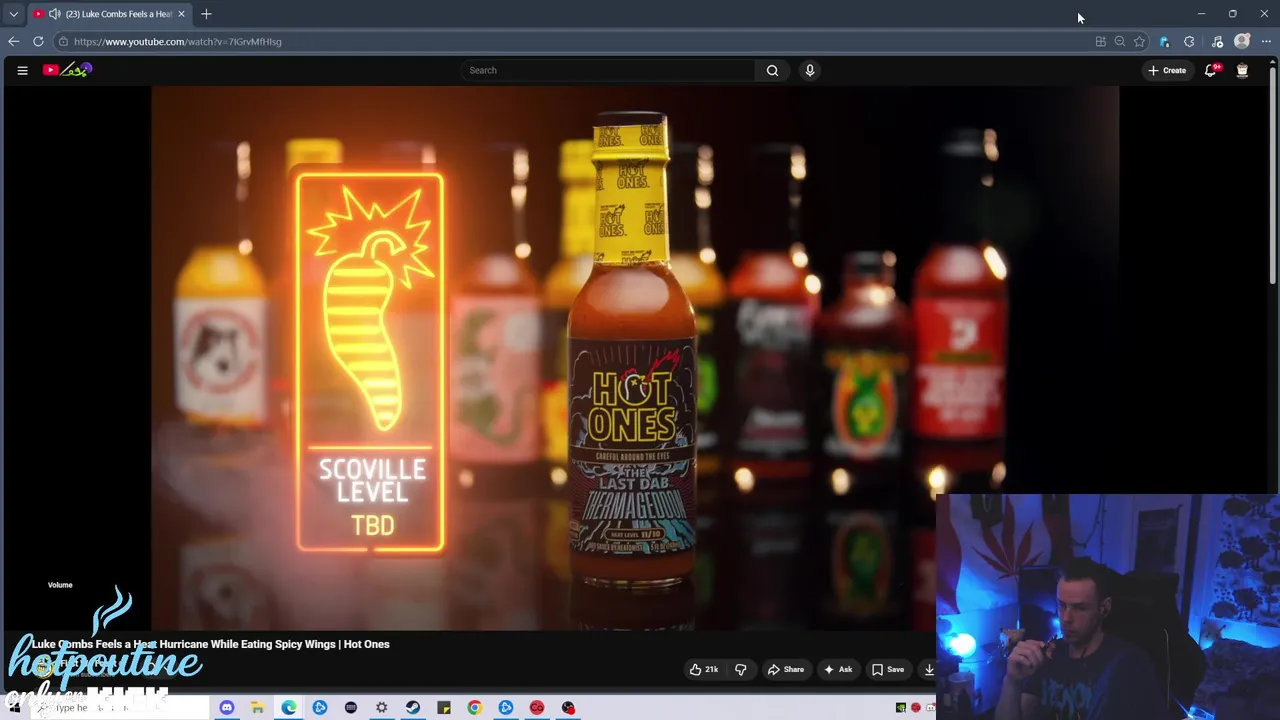The height and width of the screenshot is (720, 1280).
Task: Open a new browser tab
Action: (206, 14)
